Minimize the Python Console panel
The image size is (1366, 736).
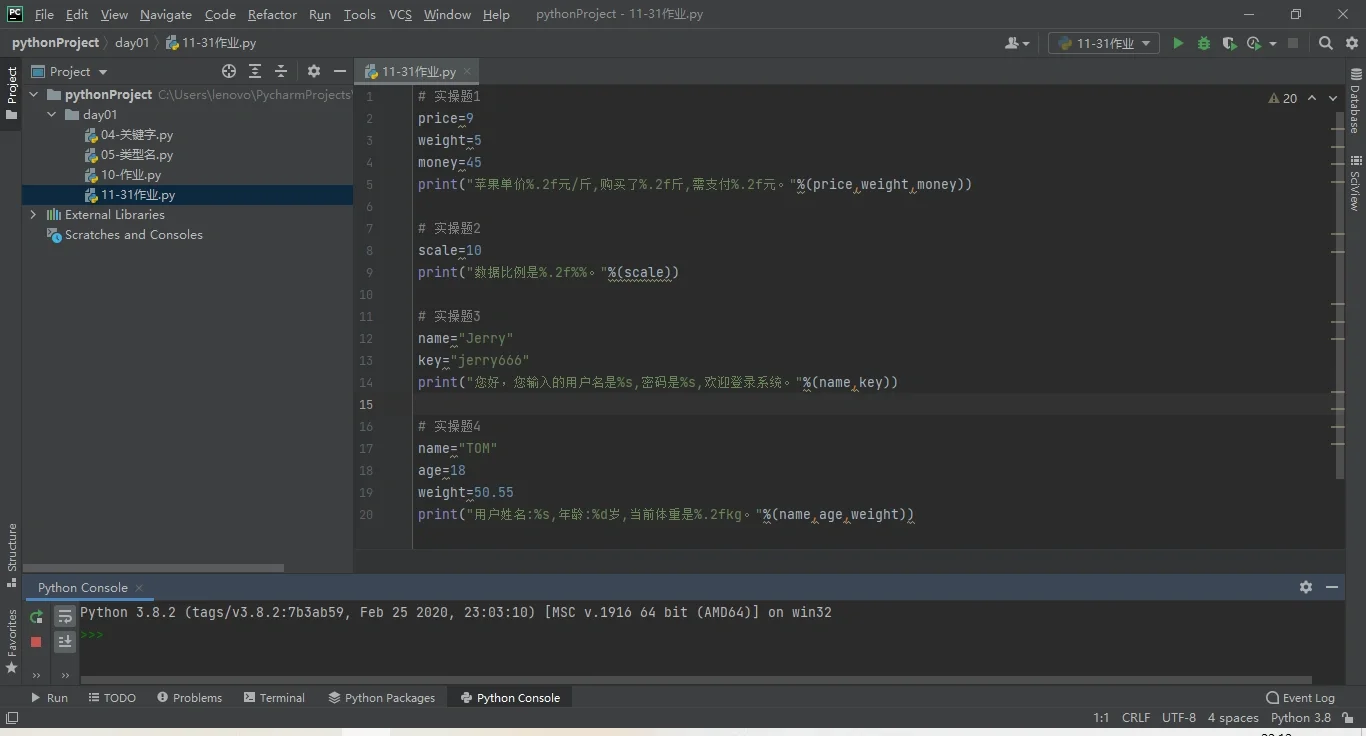click(x=1332, y=587)
